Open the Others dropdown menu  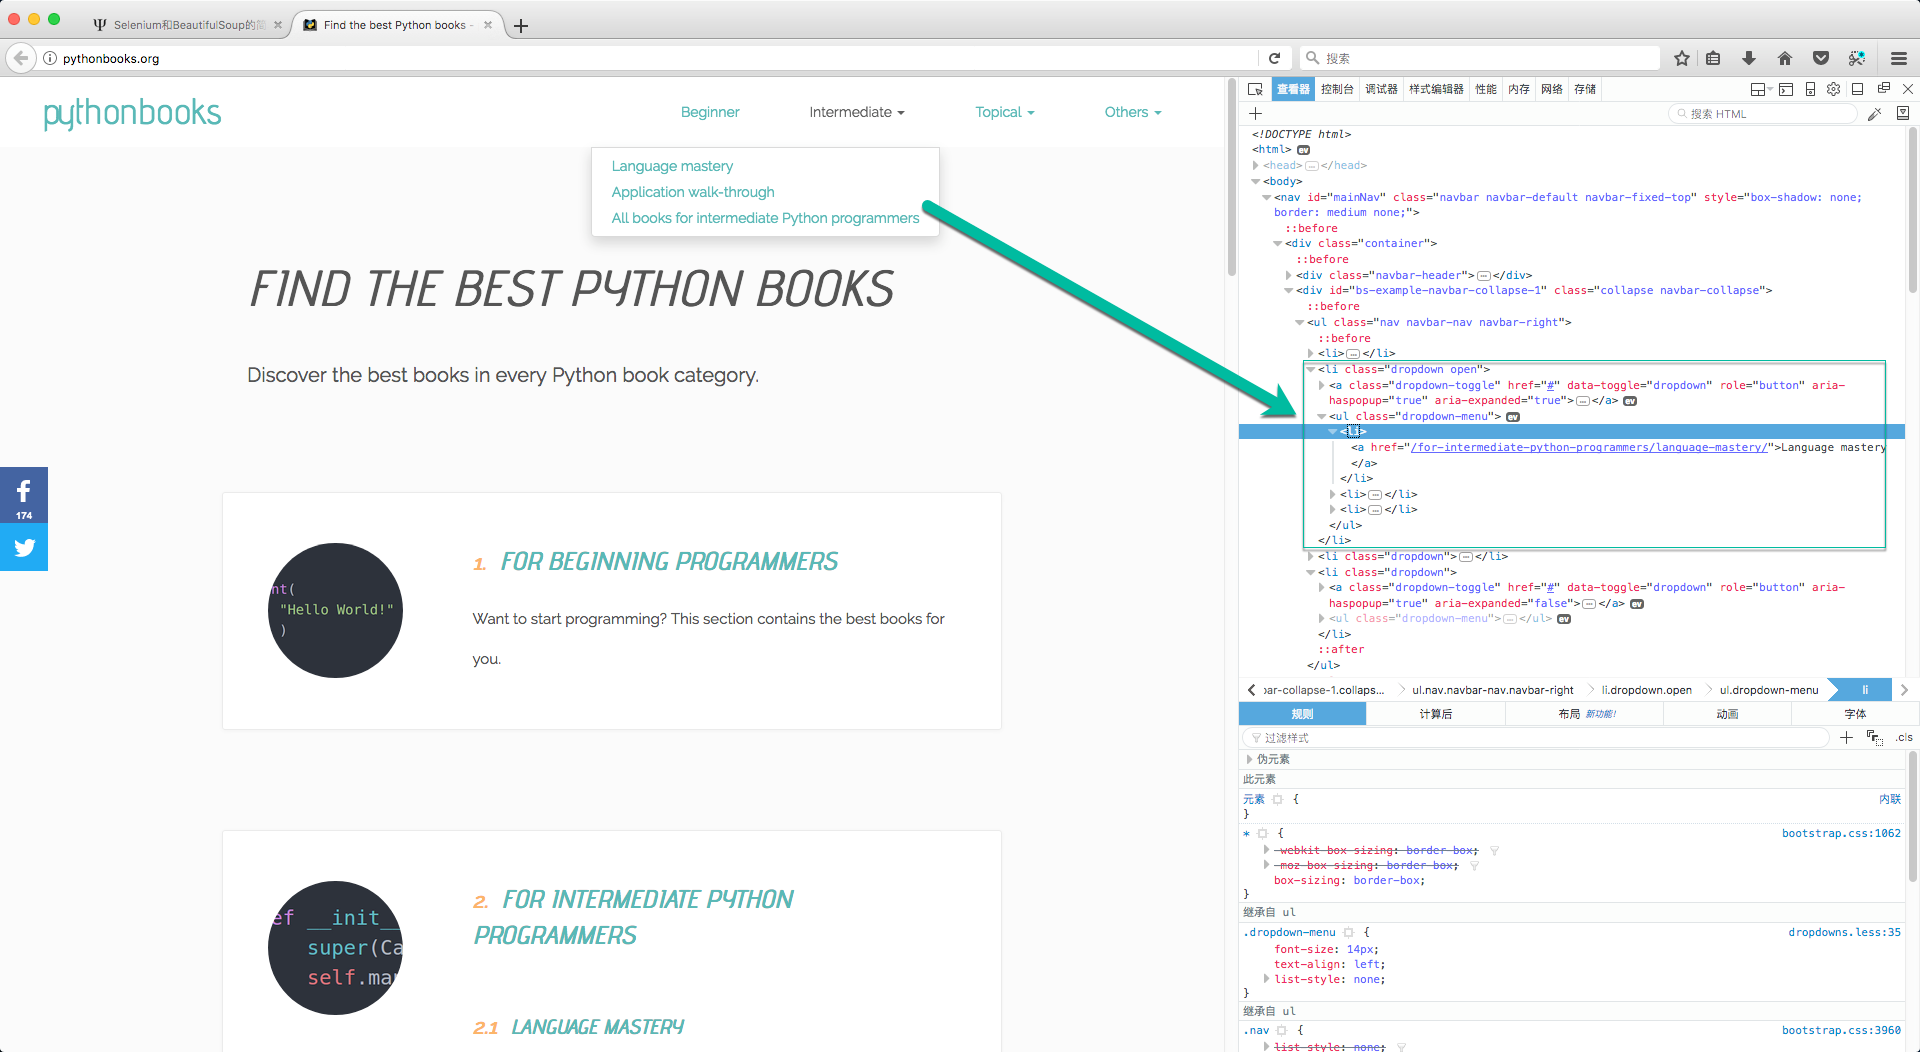pos(1133,112)
